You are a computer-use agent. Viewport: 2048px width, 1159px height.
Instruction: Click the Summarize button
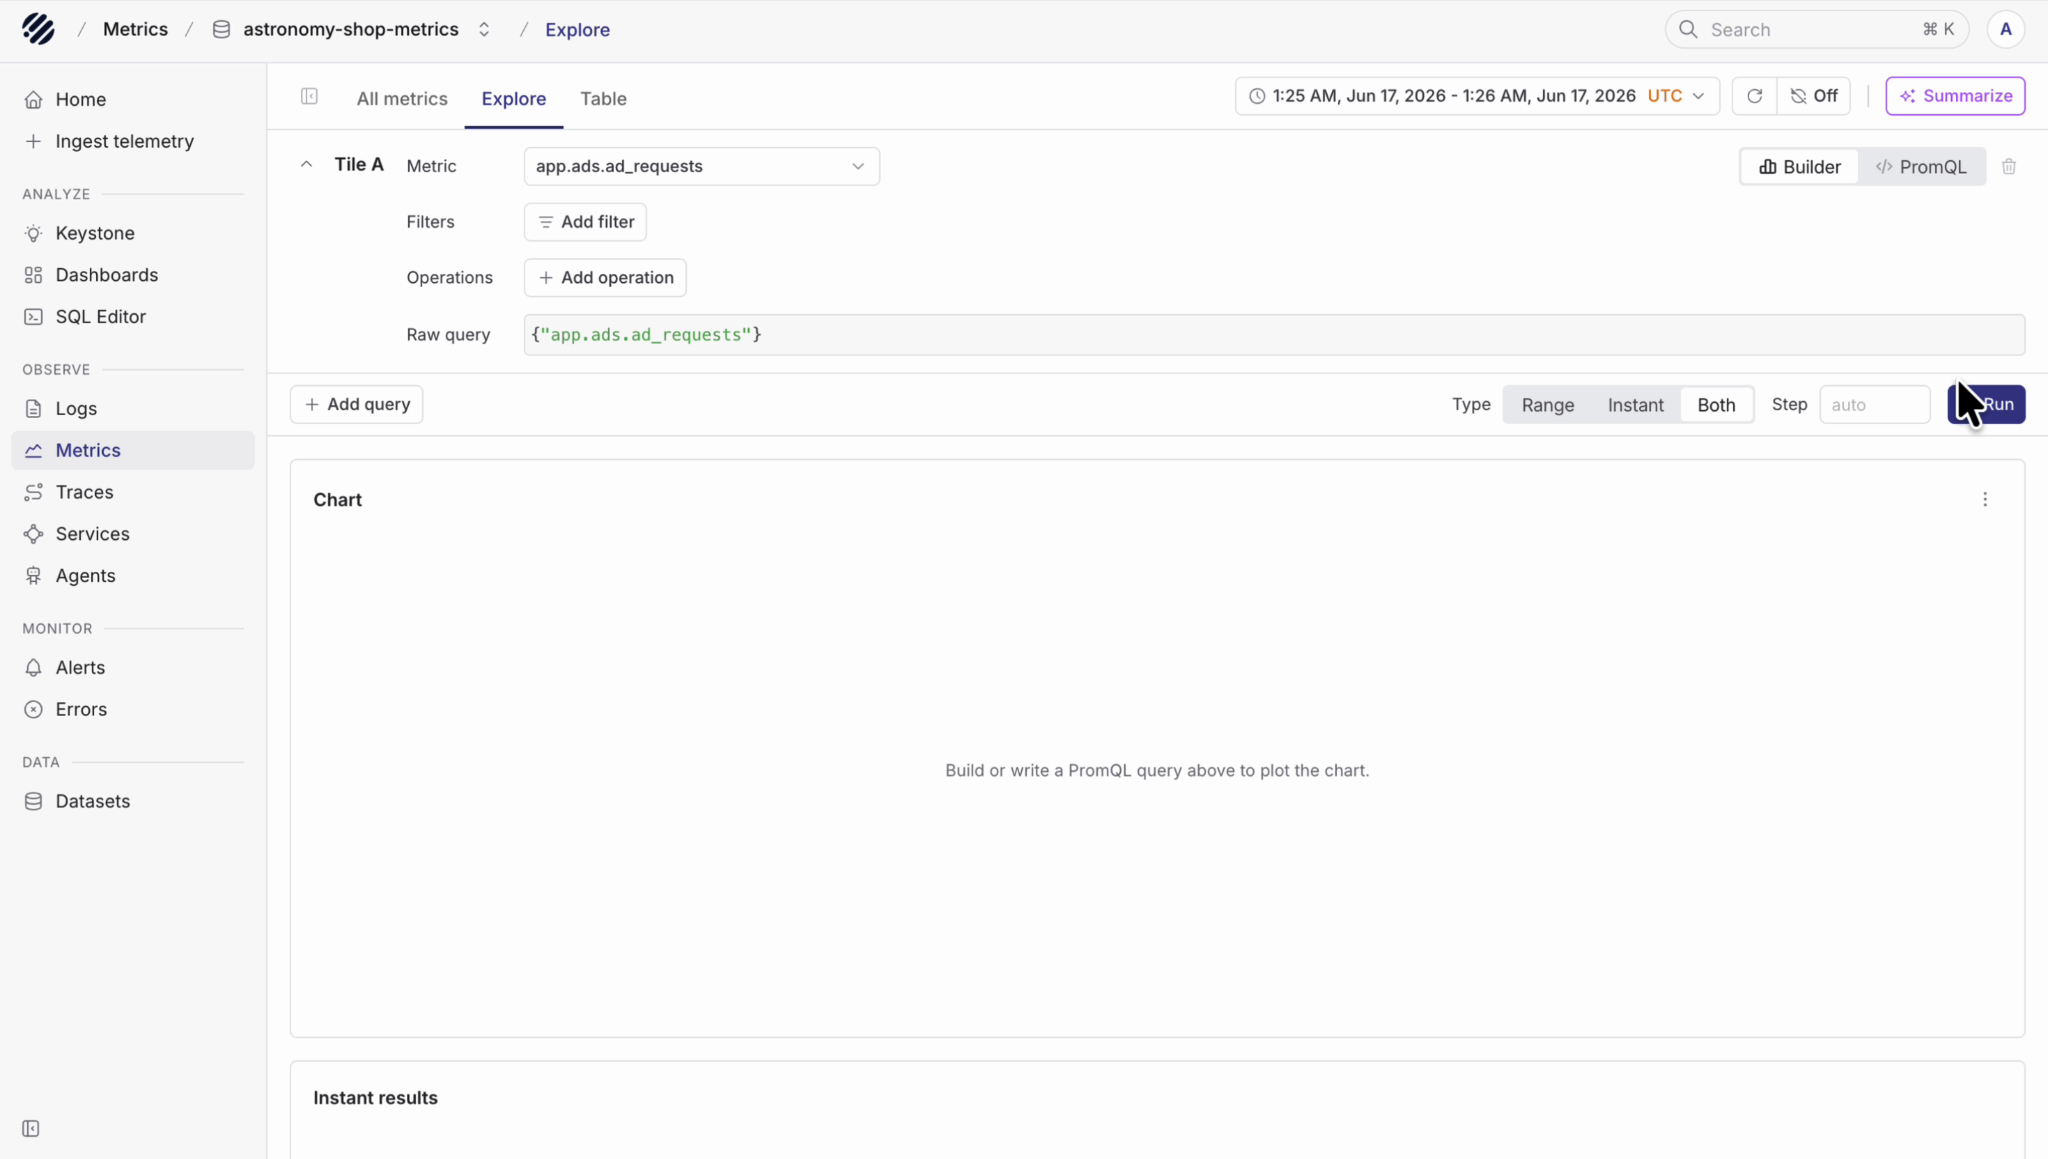[x=1955, y=96]
